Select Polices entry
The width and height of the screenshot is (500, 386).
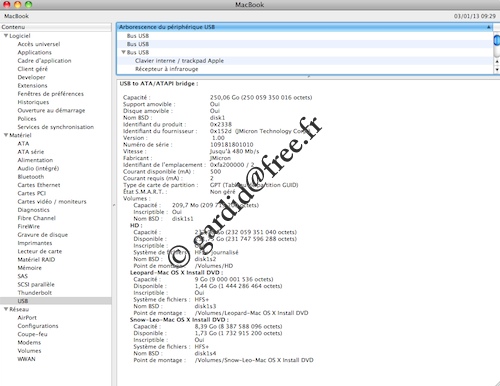pyautogui.click(x=27, y=119)
